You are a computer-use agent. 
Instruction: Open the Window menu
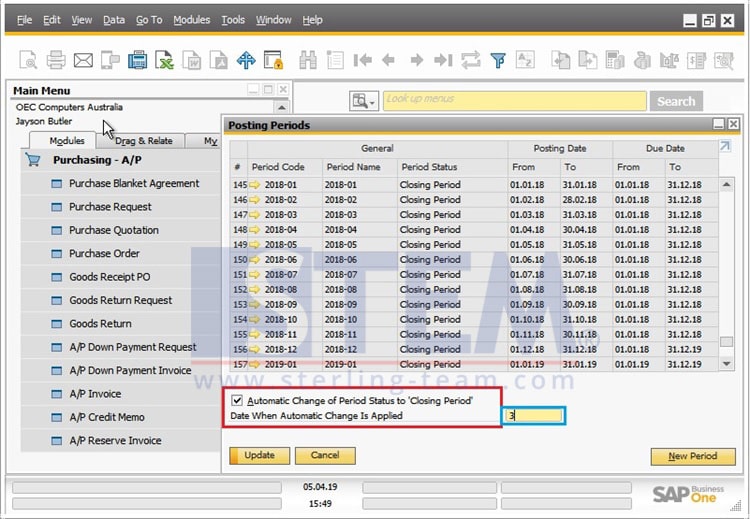[274, 20]
